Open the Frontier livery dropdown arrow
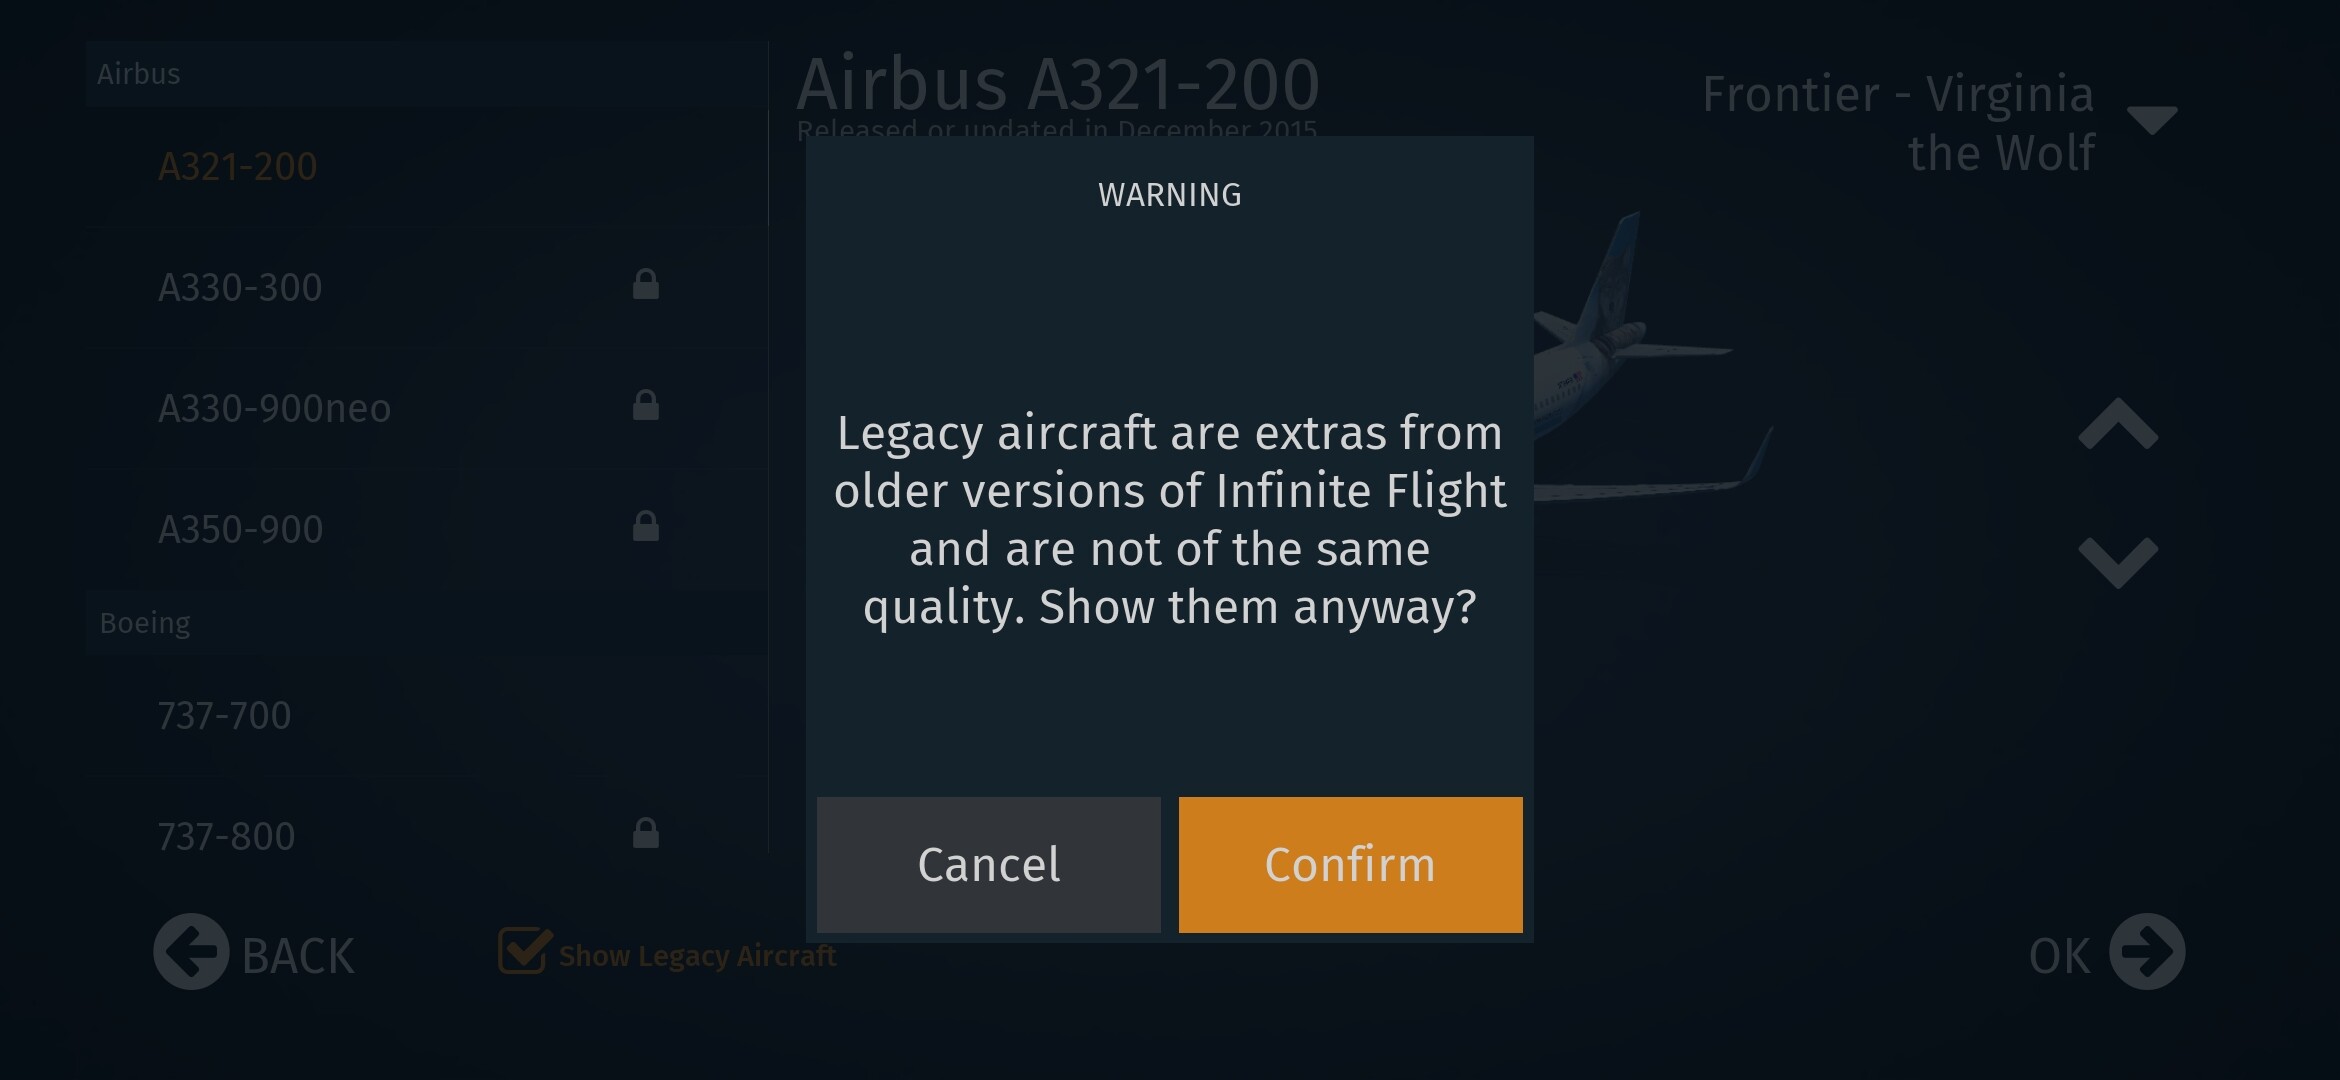The image size is (2340, 1080). tap(2152, 120)
